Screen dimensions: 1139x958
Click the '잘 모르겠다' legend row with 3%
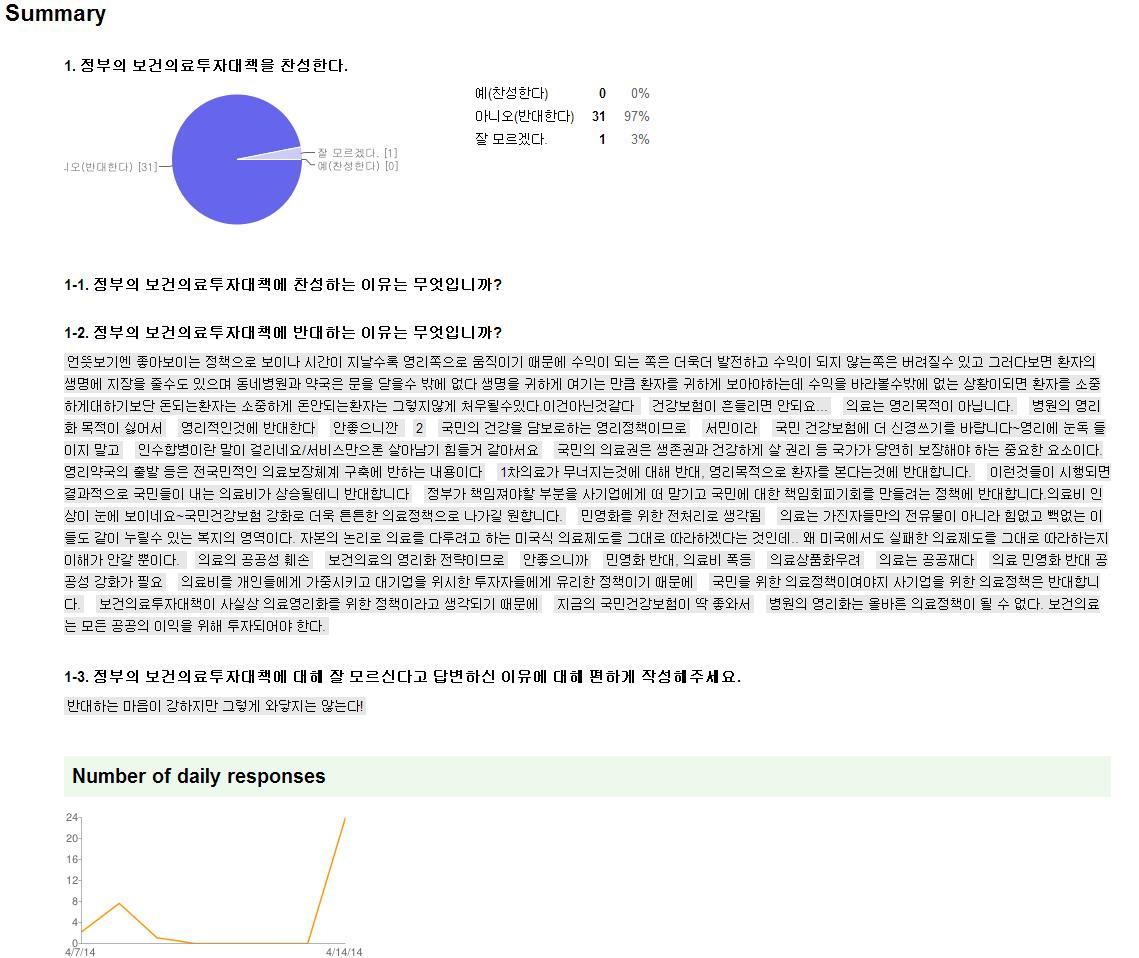pyautogui.click(x=562, y=139)
